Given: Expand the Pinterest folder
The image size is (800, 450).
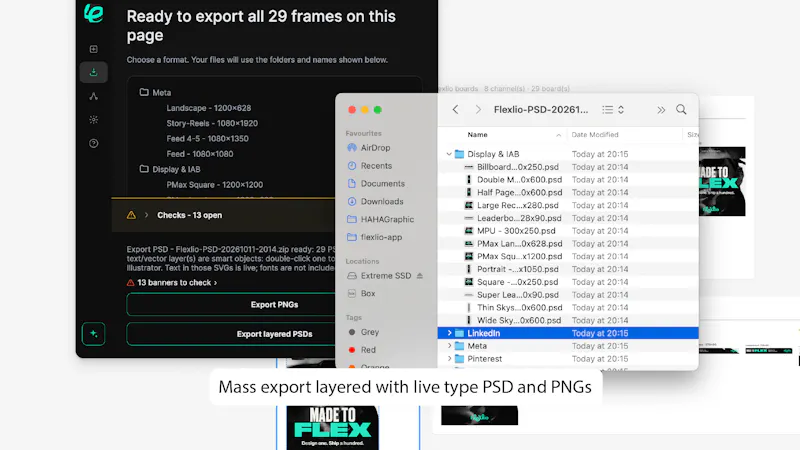Looking at the screenshot, I should (449, 358).
